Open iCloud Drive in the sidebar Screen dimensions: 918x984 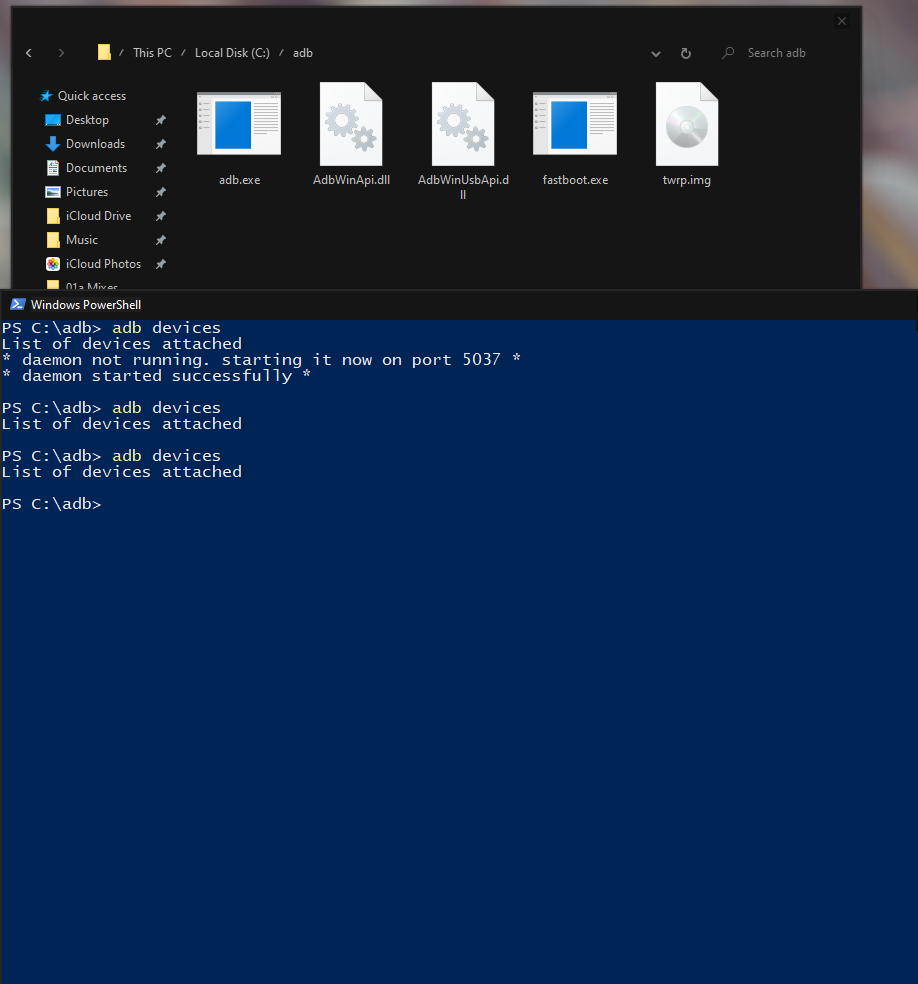click(x=99, y=215)
